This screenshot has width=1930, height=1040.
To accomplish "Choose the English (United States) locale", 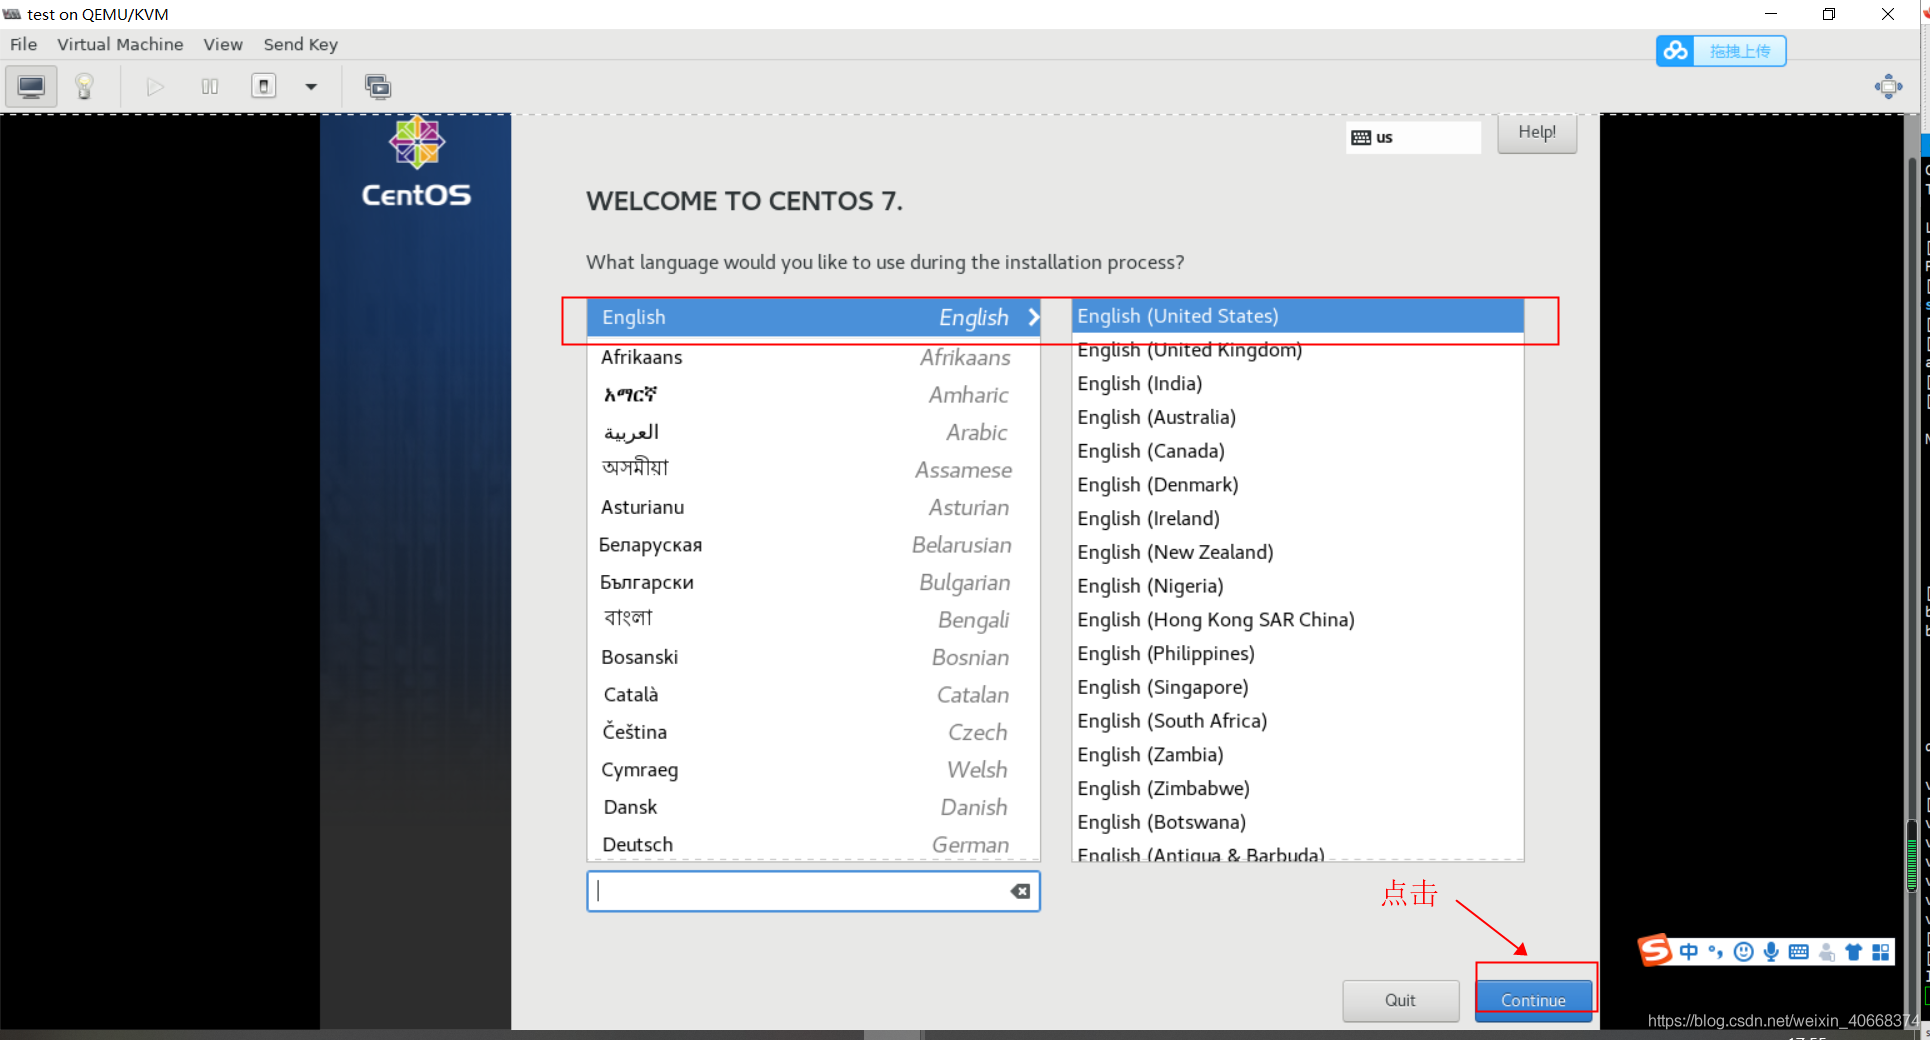I will [1298, 316].
